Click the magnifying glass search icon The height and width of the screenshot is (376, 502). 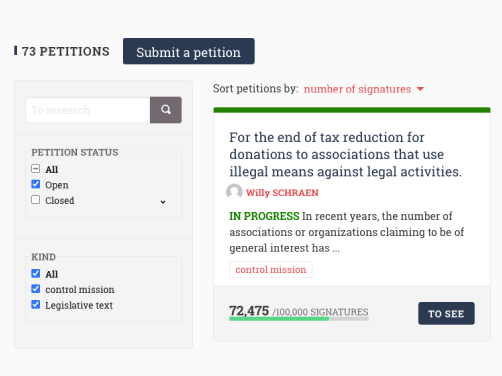pyautogui.click(x=166, y=110)
